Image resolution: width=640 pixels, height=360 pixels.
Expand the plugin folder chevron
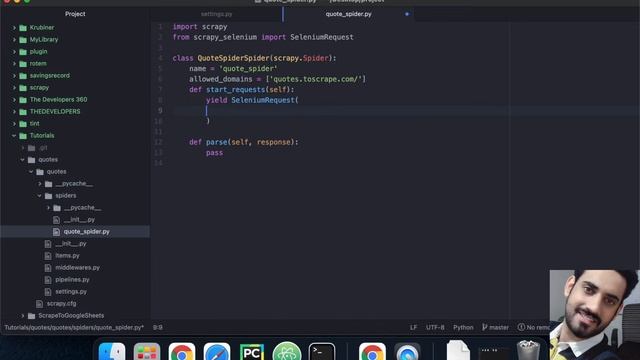[14, 52]
